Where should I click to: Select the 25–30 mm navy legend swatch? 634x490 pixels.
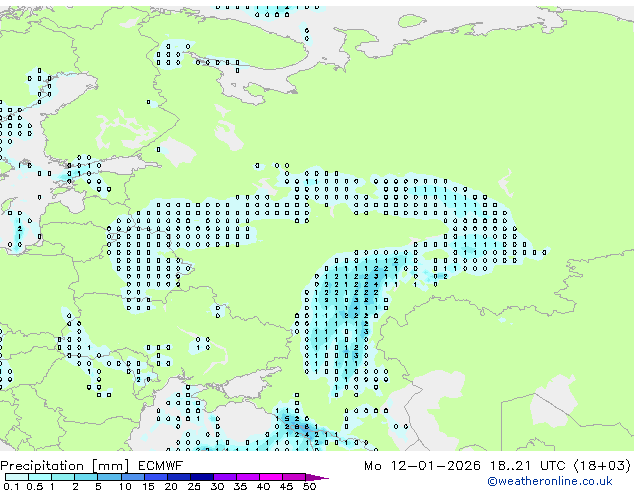(x=202, y=477)
